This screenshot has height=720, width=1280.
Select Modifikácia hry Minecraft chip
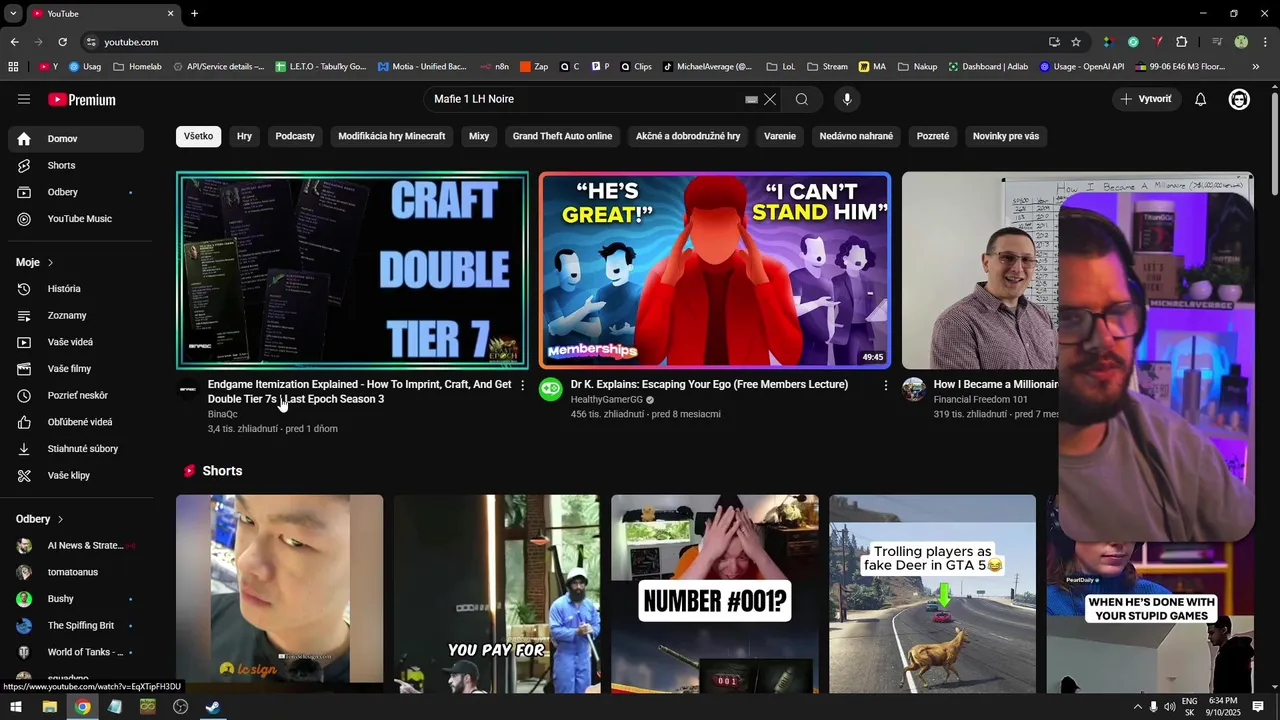pos(392,136)
